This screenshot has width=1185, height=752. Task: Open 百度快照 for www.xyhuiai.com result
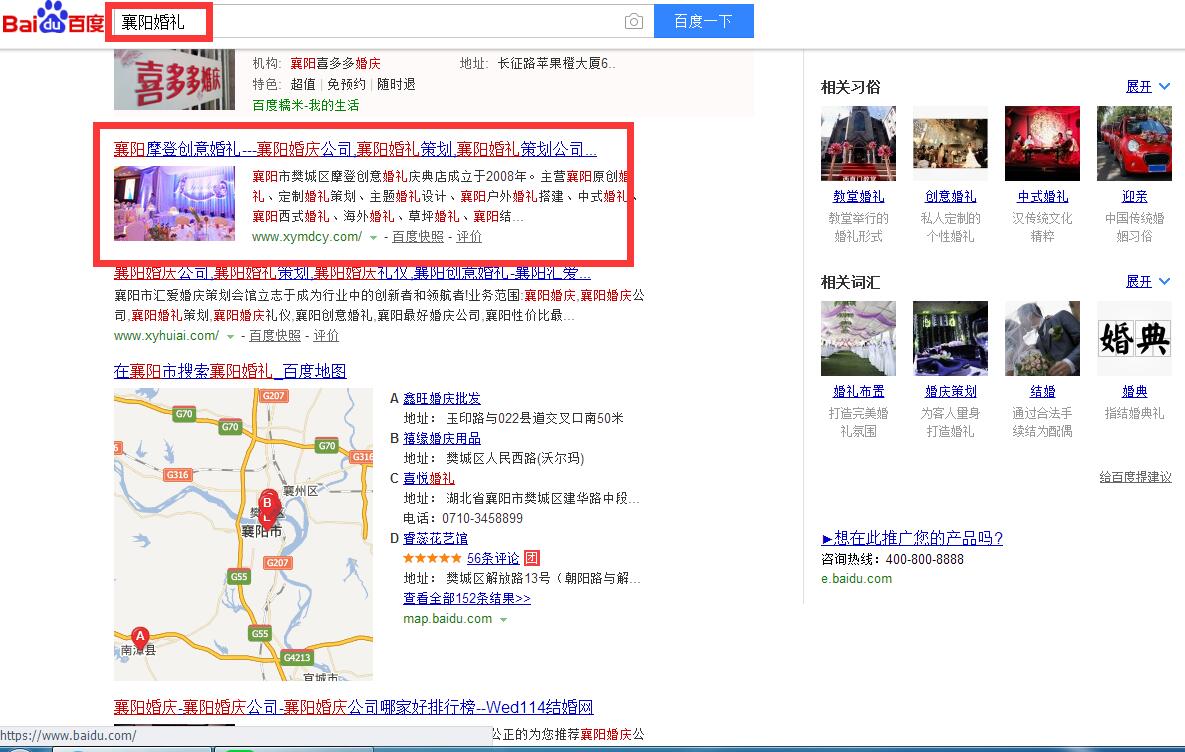pos(275,336)
